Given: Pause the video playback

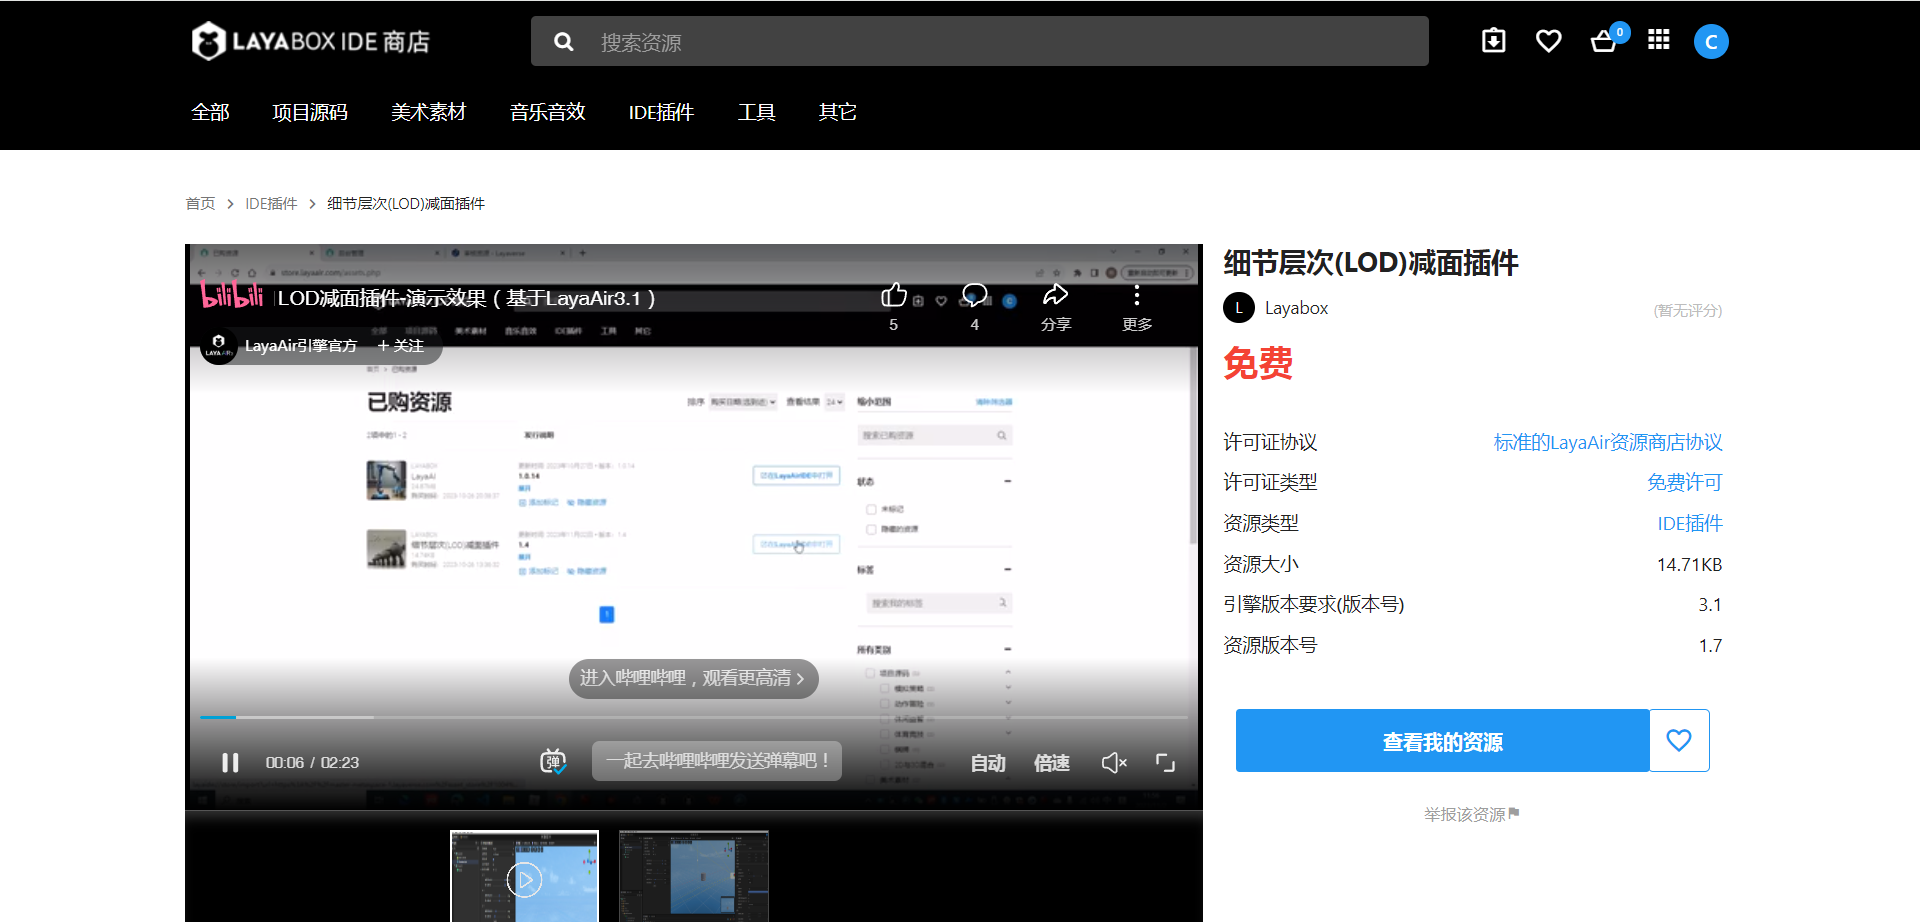Looking at the screenshot, I should [230, 763].
